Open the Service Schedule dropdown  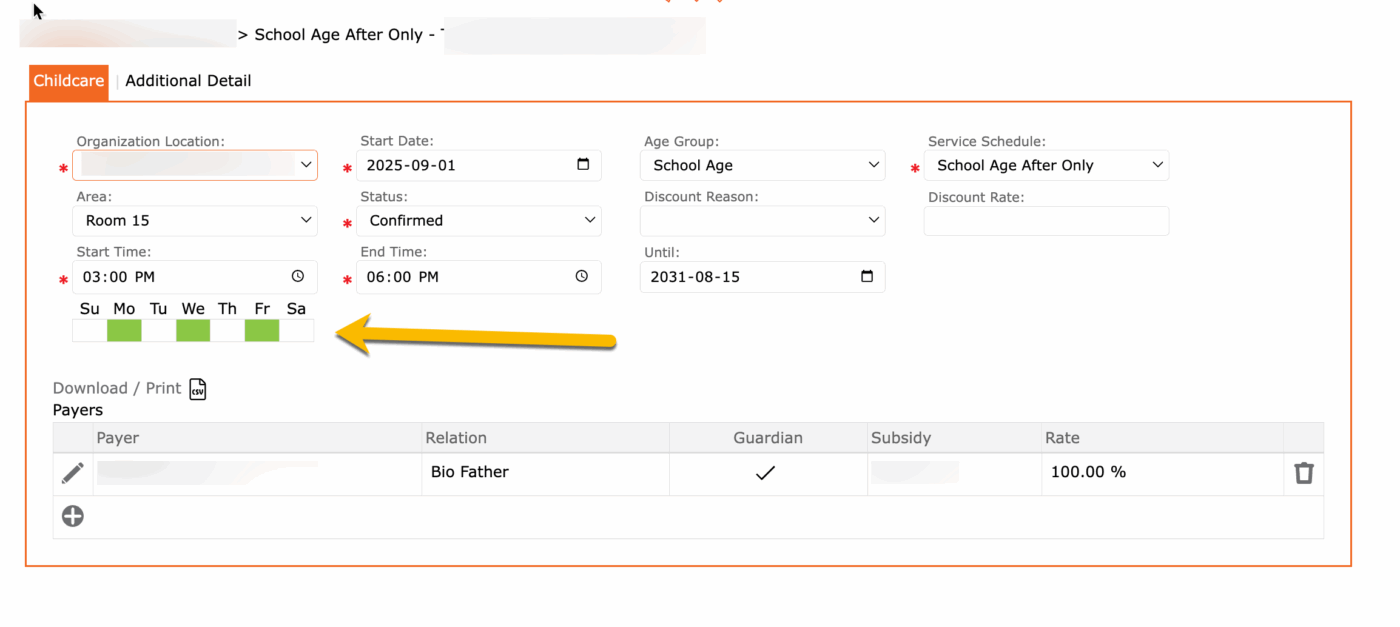(1046, 166)
